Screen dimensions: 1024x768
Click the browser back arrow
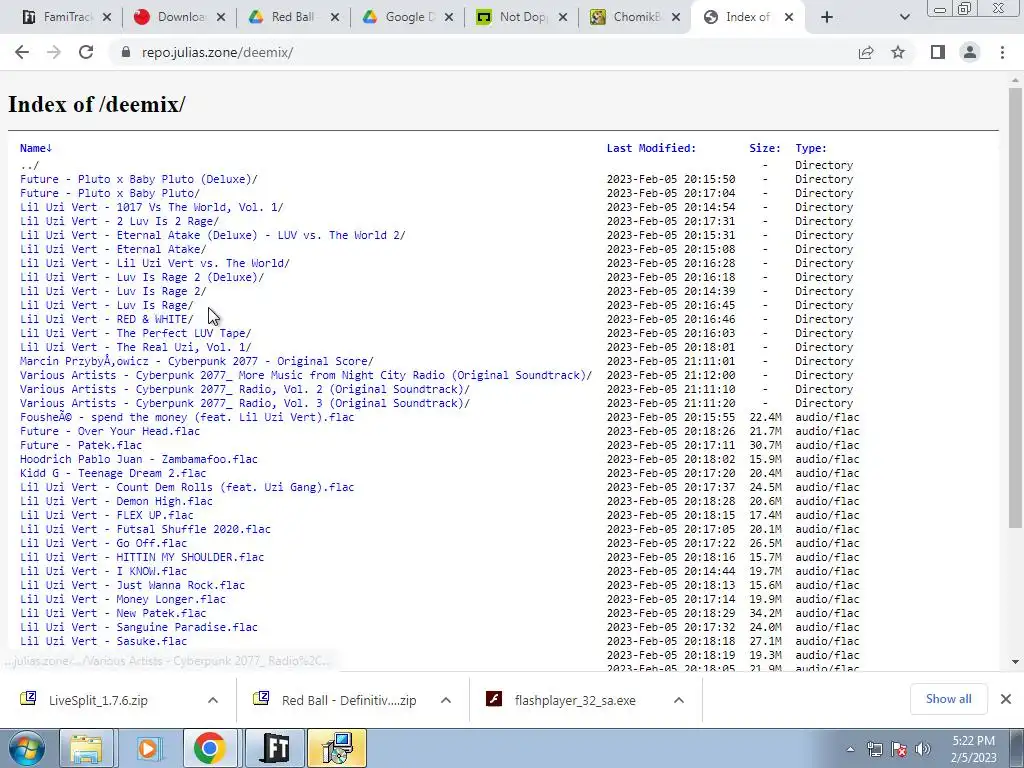point(22,52)
